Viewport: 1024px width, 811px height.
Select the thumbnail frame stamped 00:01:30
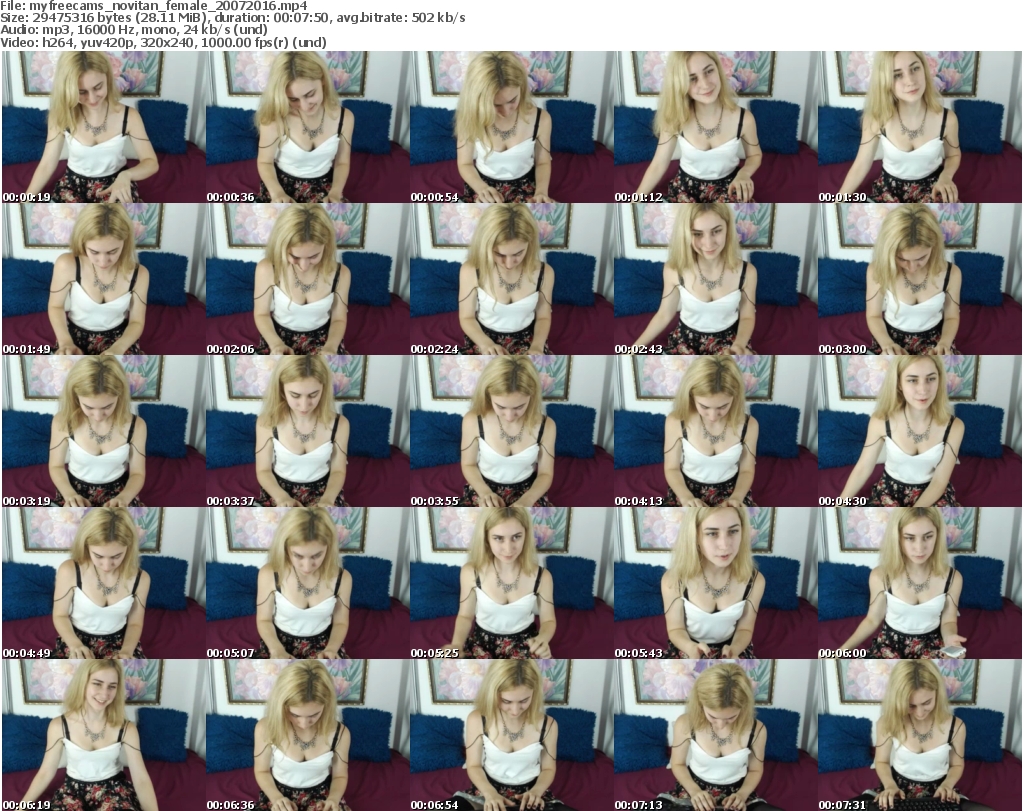coord(920,127)
